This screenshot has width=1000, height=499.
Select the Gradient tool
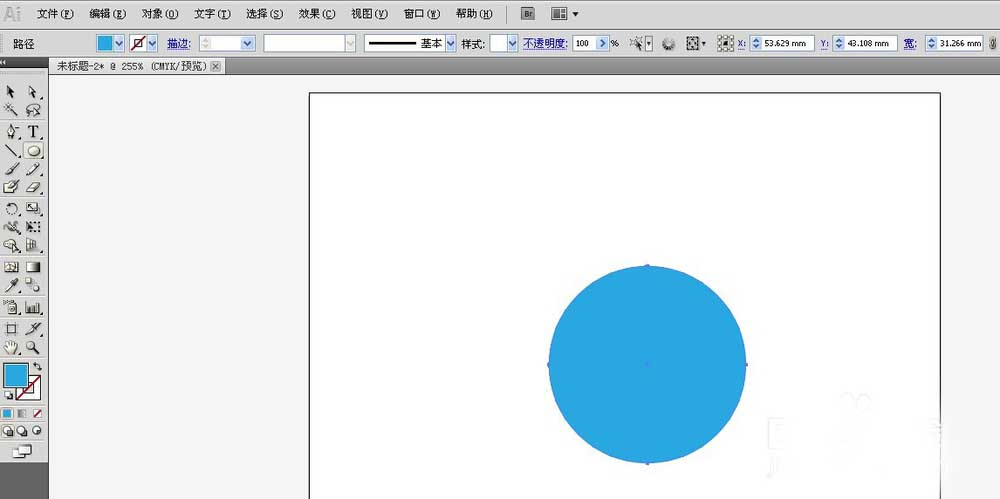(33, 267)
